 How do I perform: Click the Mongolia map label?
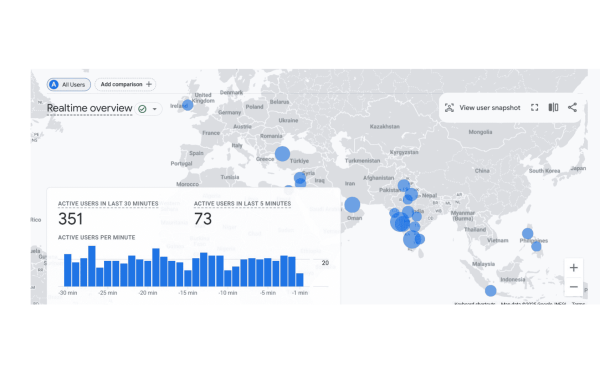pos(480,132)
